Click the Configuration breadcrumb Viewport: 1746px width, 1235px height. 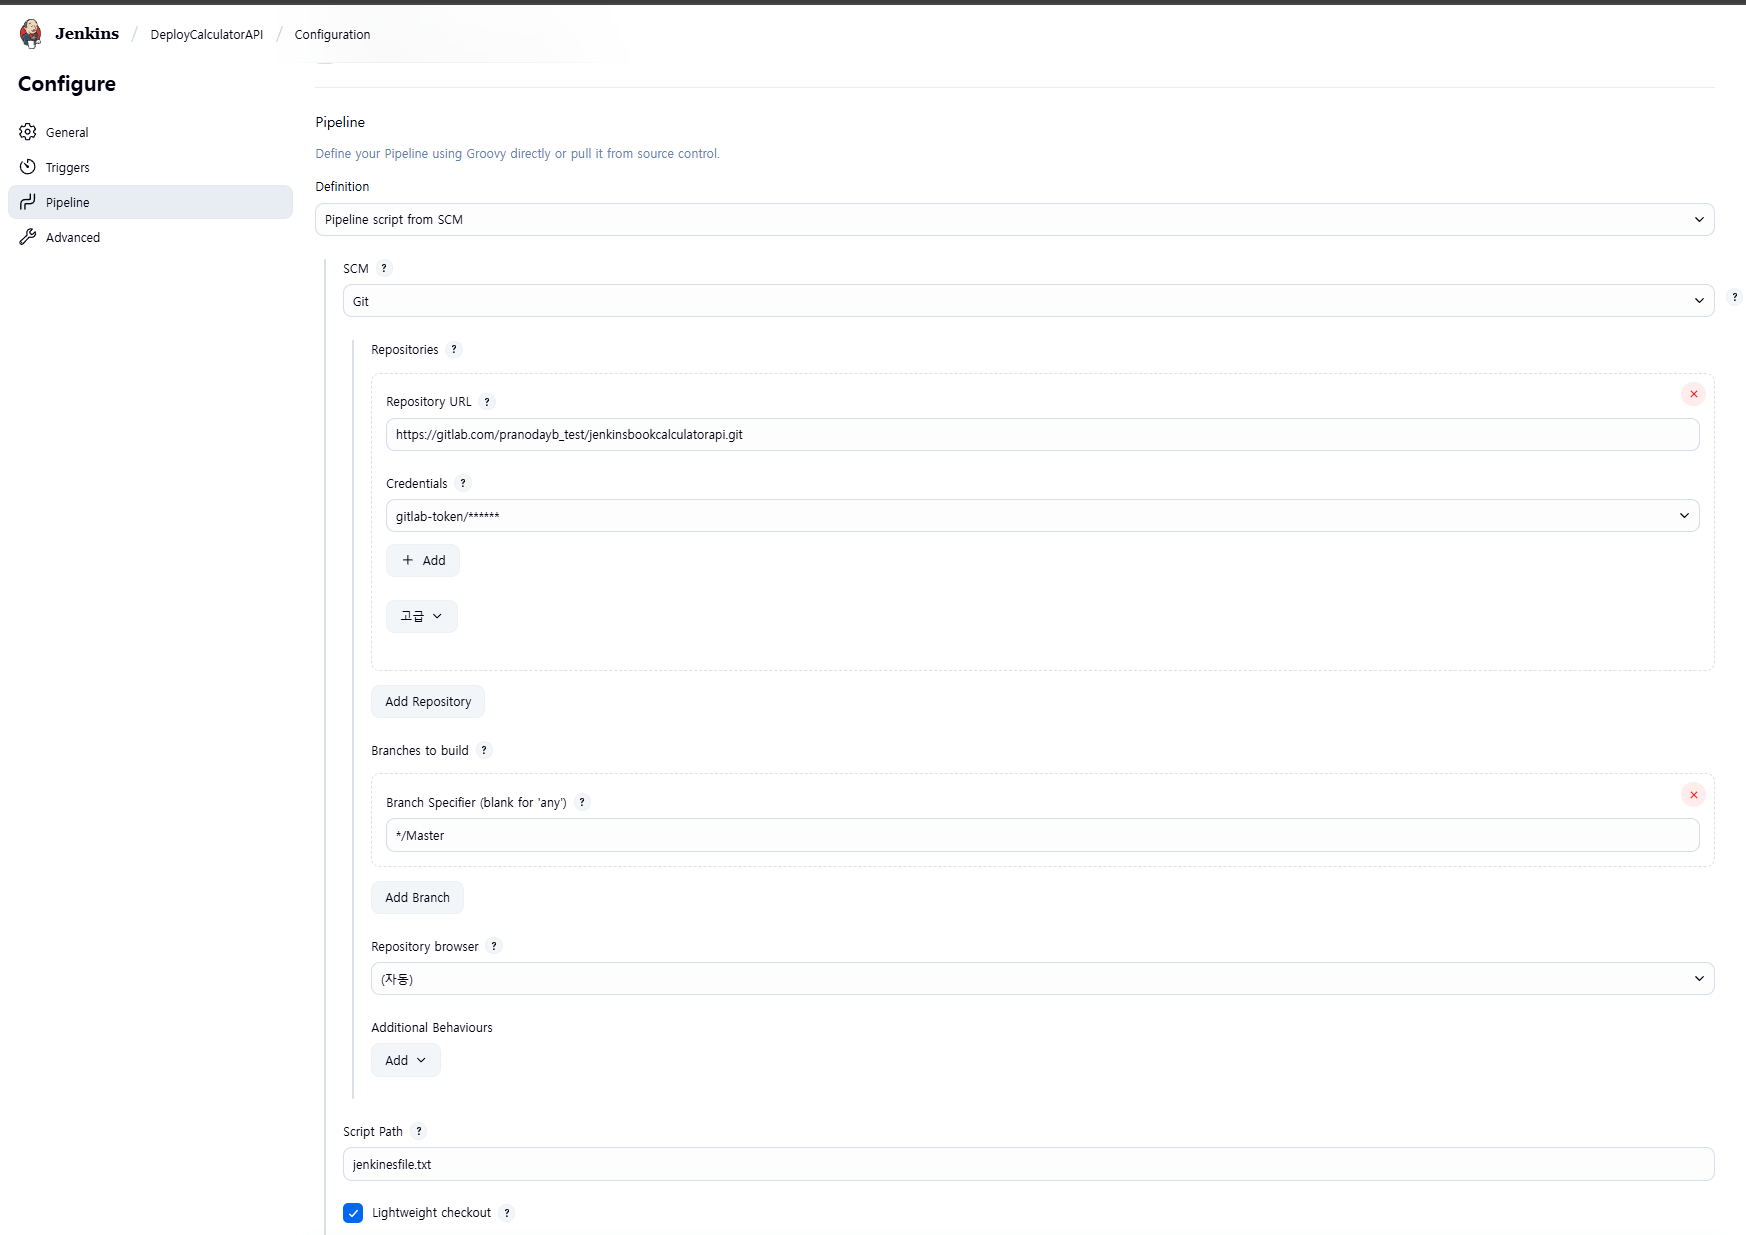tap(332, 34)
